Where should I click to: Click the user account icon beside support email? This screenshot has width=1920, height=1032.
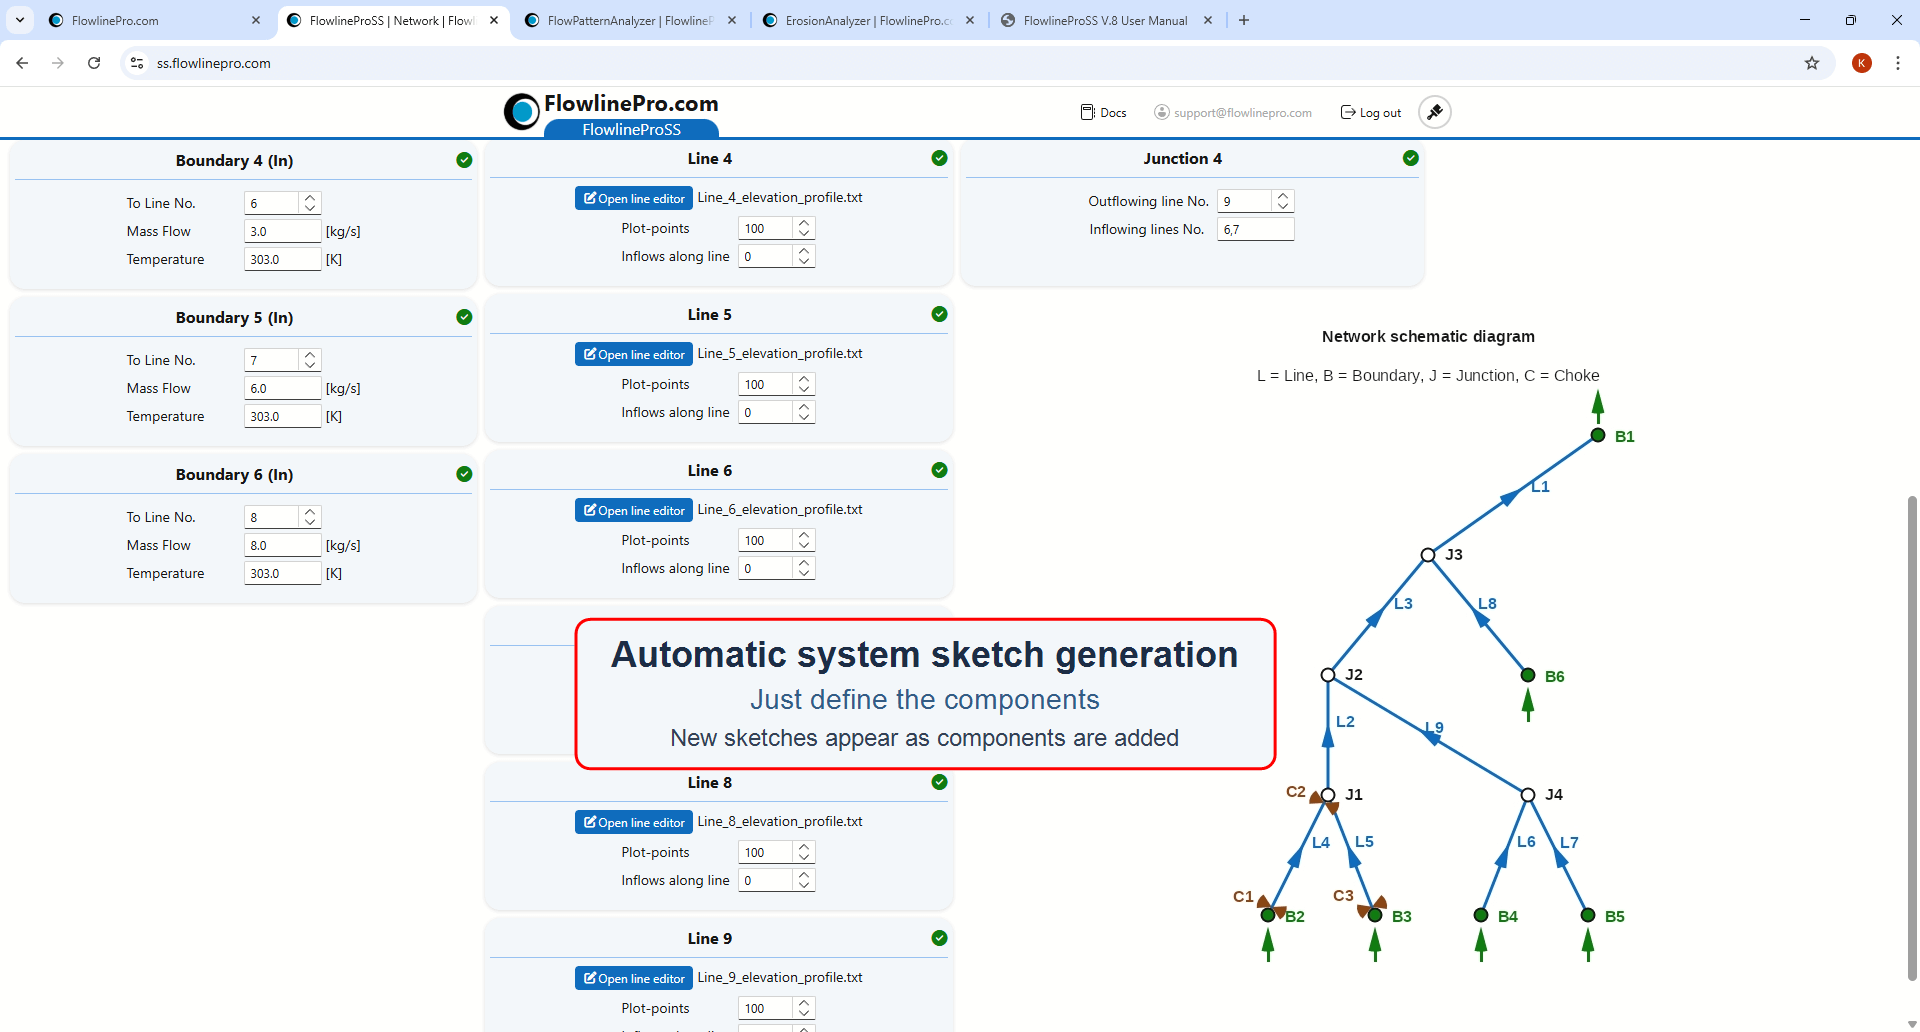(x=1160, y=112)
